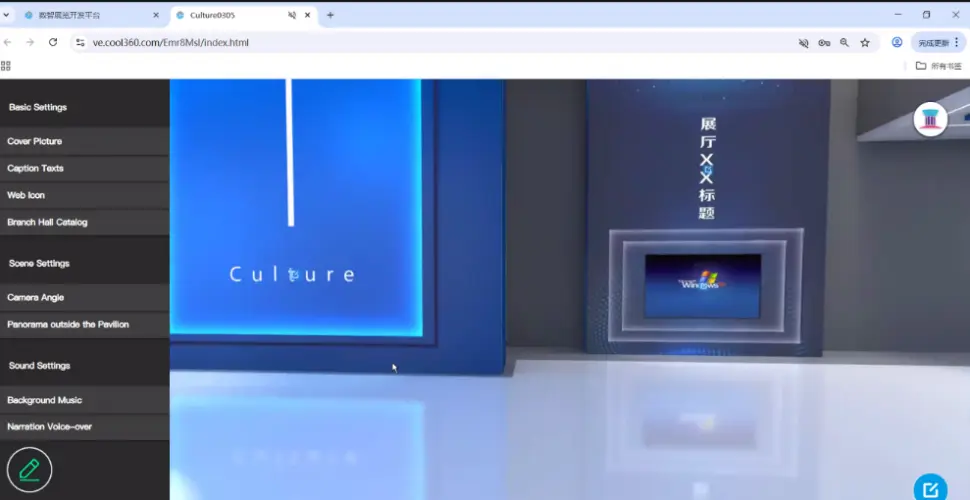
Task: Open the blue edit button at bottom right
Action: click(x=930, y=489)
